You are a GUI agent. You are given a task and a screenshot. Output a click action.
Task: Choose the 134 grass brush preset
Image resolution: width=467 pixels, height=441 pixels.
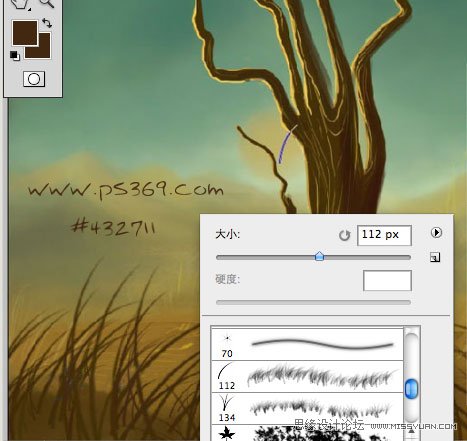point(307,408)
